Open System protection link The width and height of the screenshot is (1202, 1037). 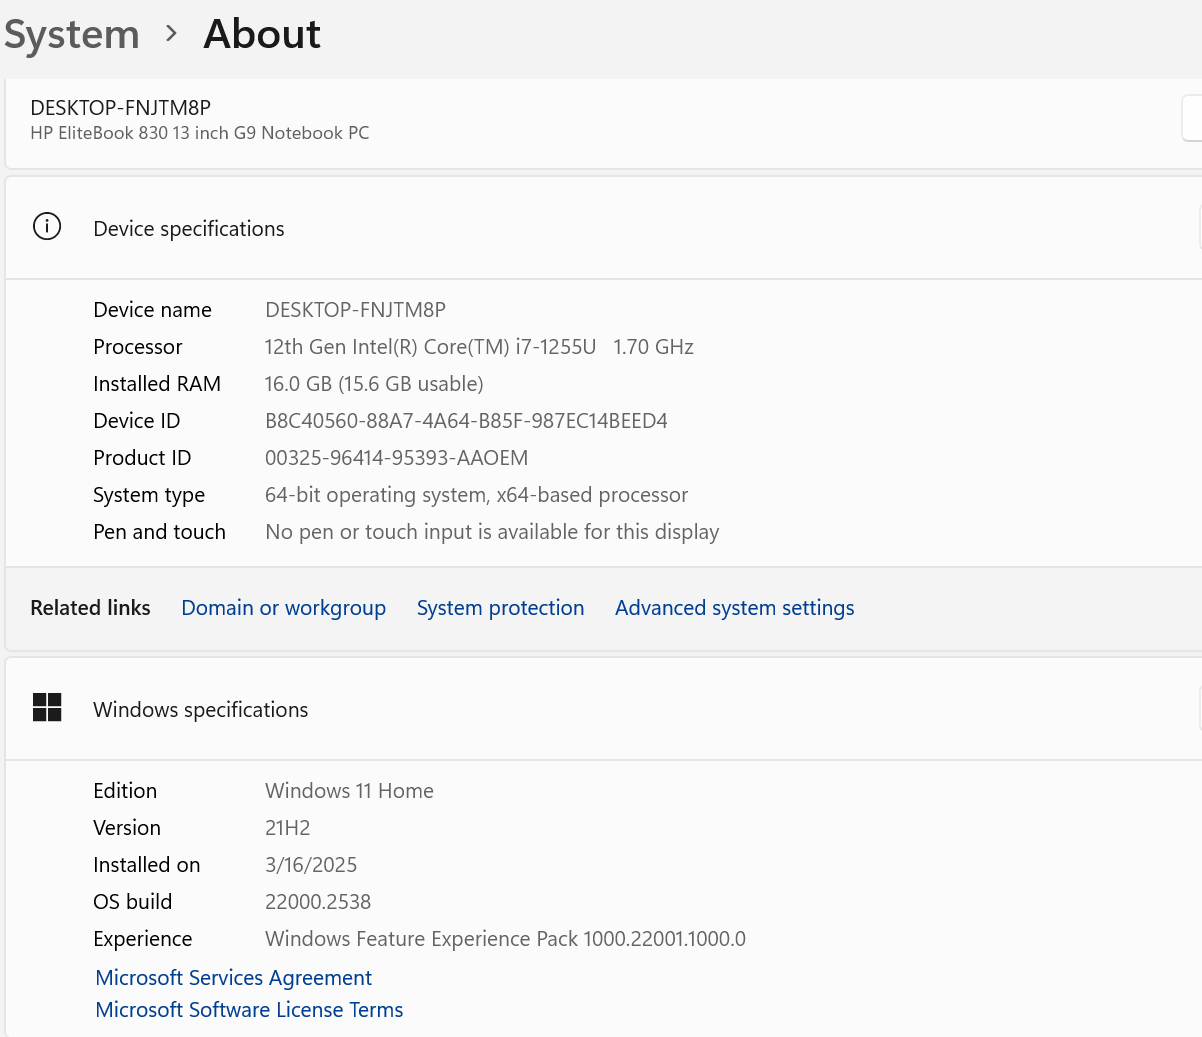point(500,608)
